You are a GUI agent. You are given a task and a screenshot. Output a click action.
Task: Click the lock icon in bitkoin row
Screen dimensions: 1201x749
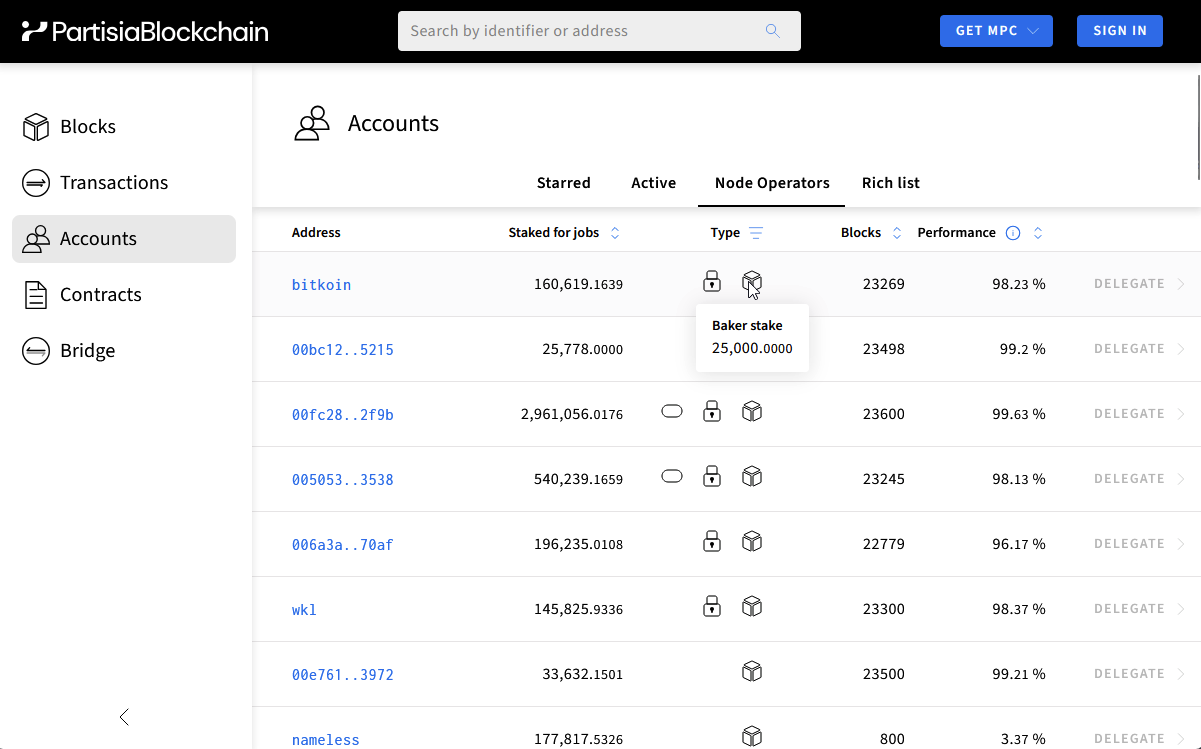[711, 281]
